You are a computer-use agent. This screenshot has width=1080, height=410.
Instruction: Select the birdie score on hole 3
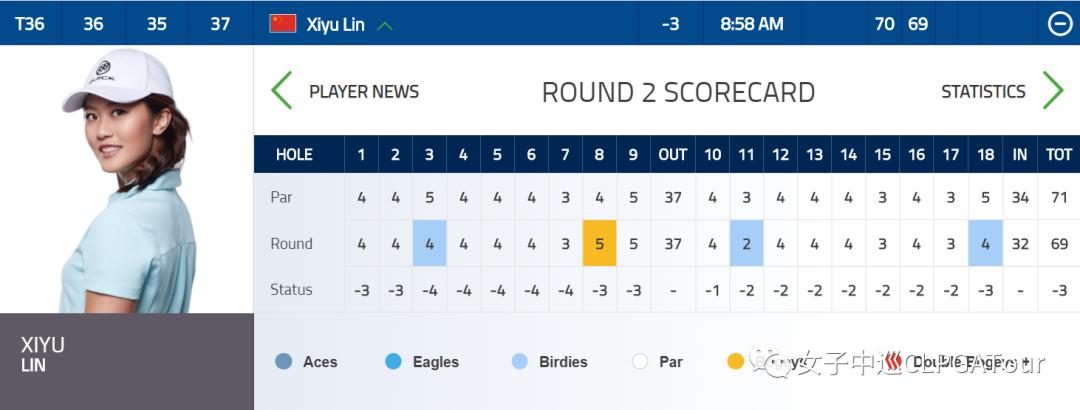(x=429, y=244)
